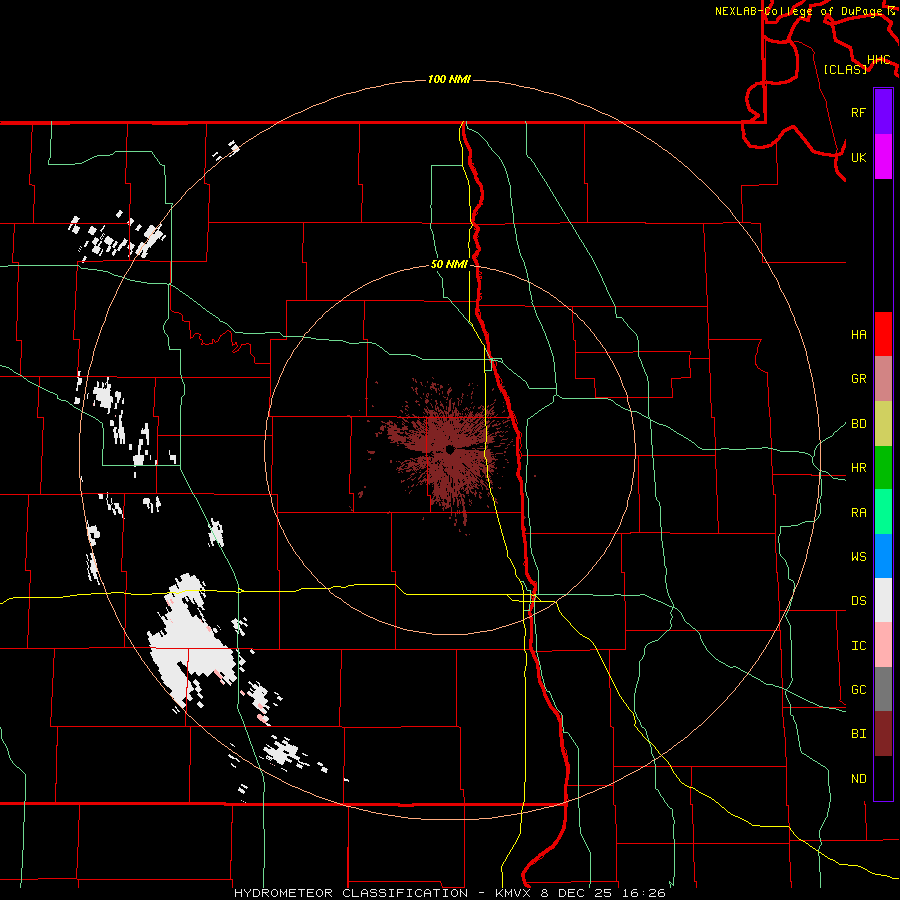
Task: Click the 'RF' legend label
Action: [x=858, y=112]
